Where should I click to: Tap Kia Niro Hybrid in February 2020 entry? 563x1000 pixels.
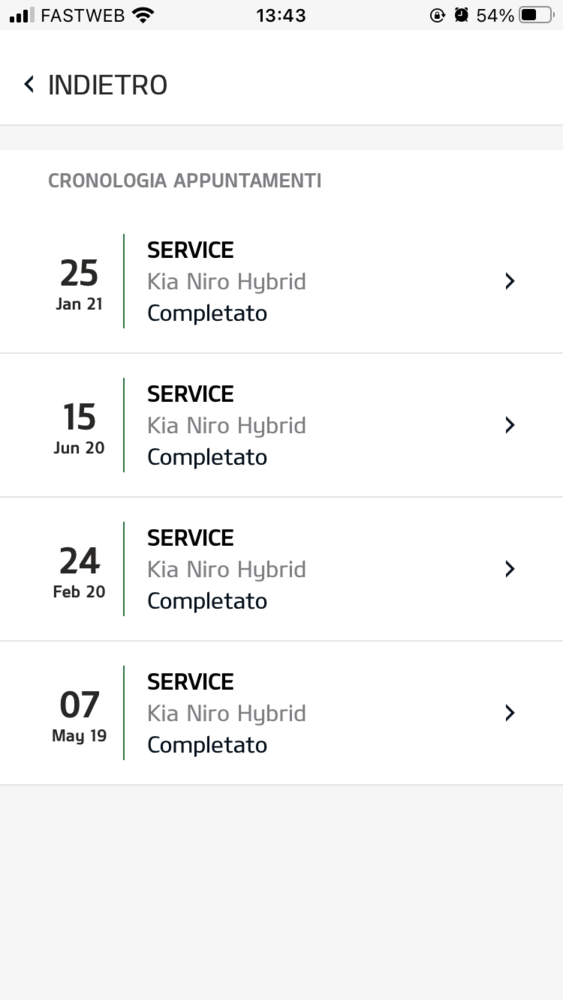pyautogui.click(x=226, y=570)
